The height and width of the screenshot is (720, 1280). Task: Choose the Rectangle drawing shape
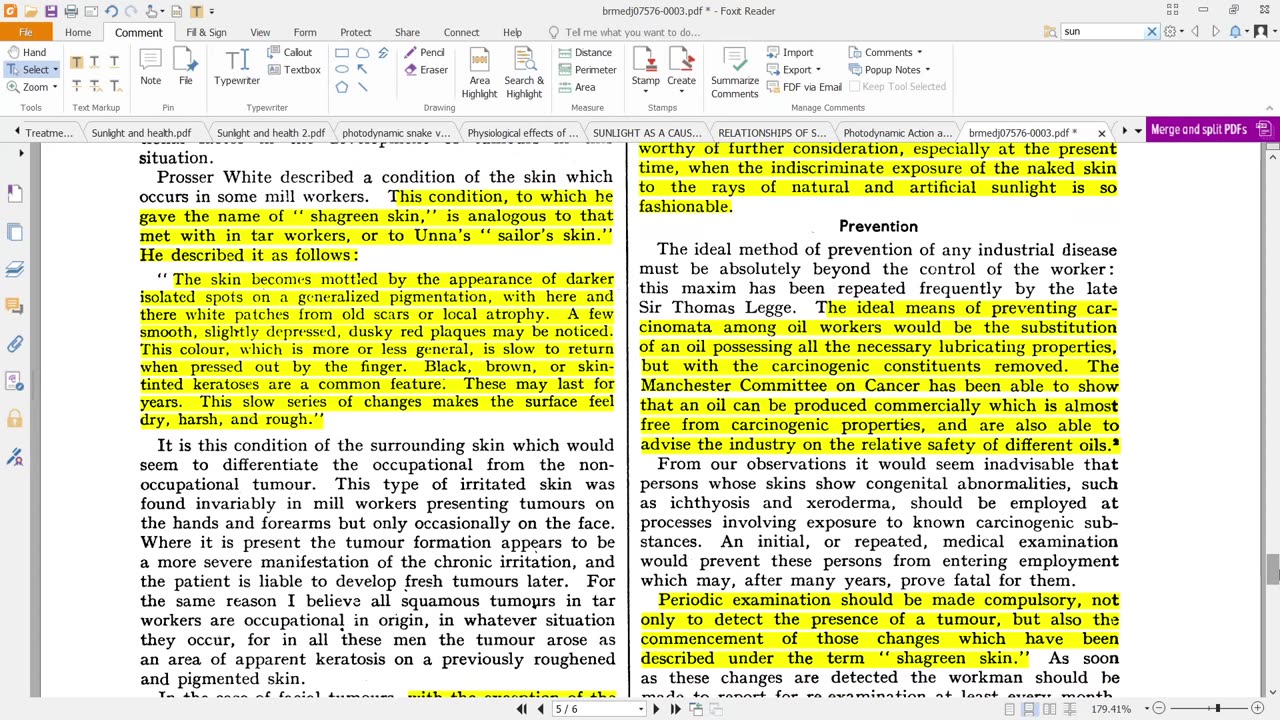click(x=342, y=52)
